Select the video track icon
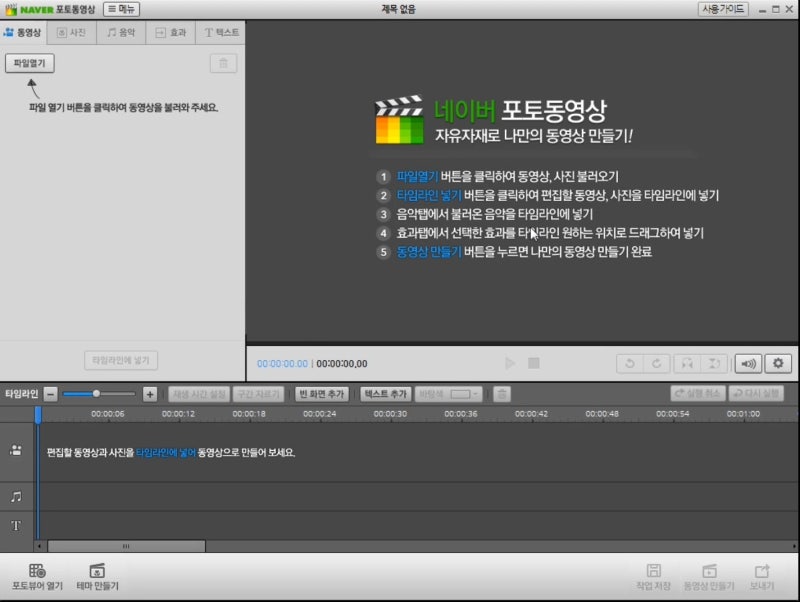 point(16,450)
